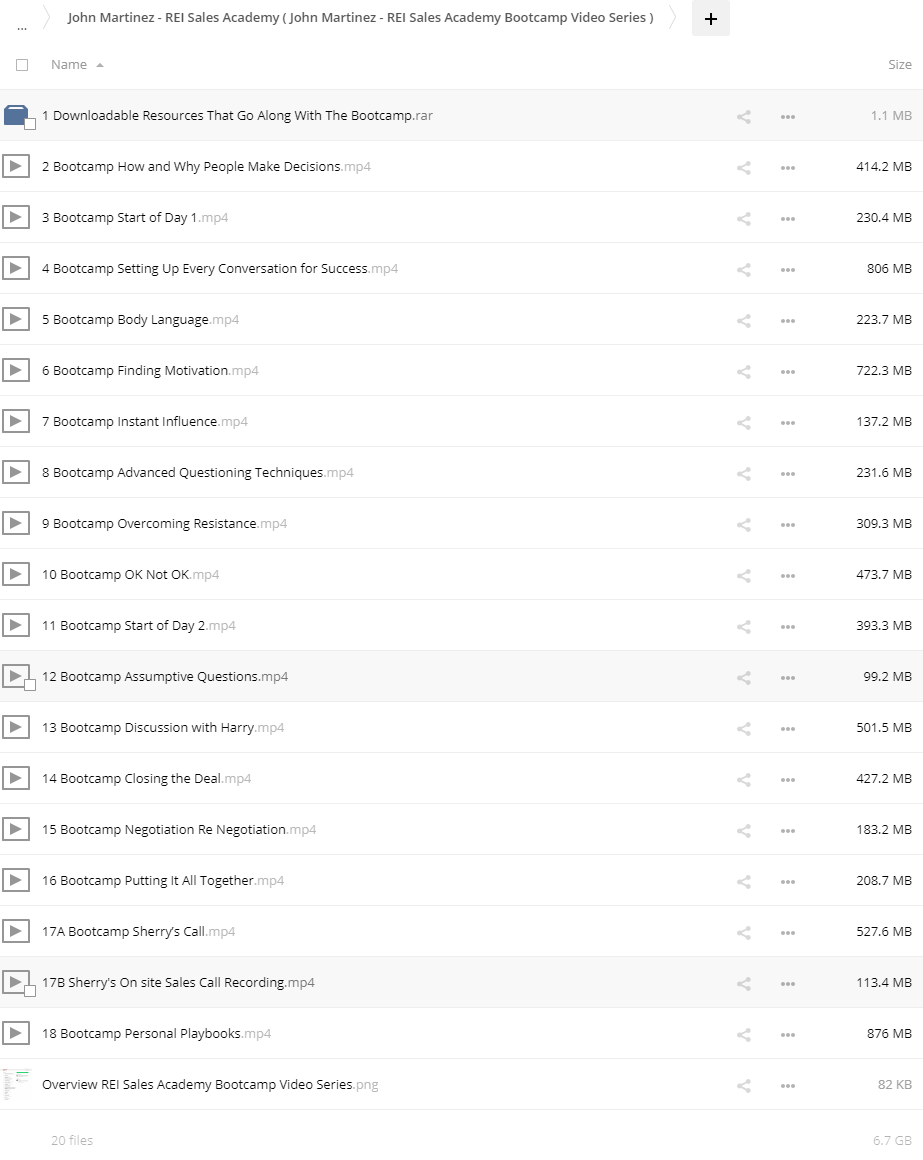Click play icon of 9 Bootcamp Overcoming Resistance
923x1160 pixels.
16,523
